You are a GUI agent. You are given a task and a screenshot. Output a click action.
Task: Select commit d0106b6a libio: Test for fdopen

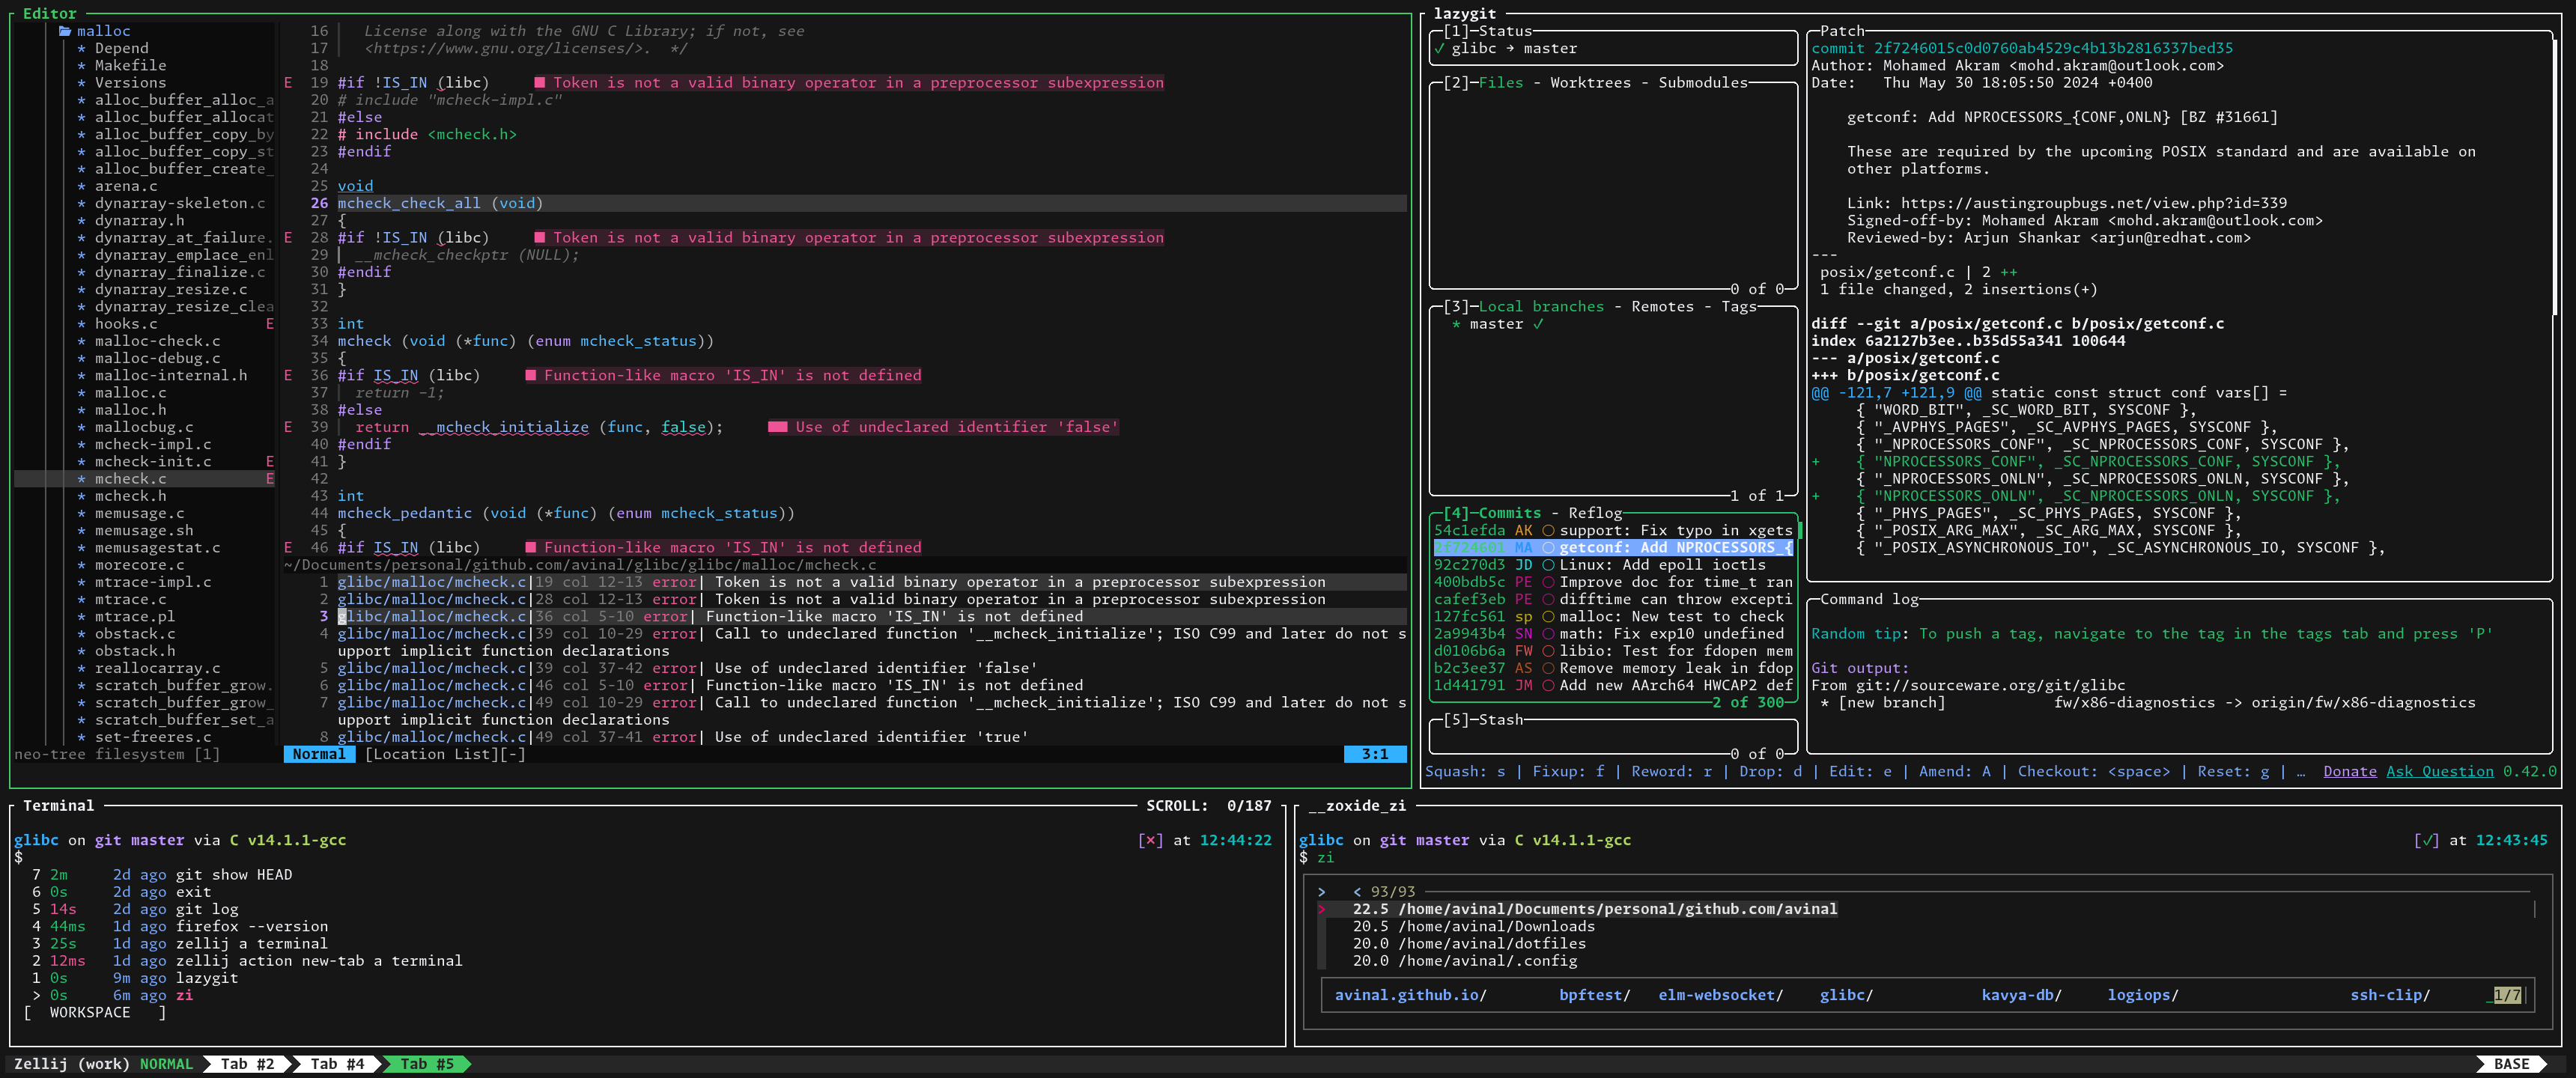click(x=1613, y=651)
